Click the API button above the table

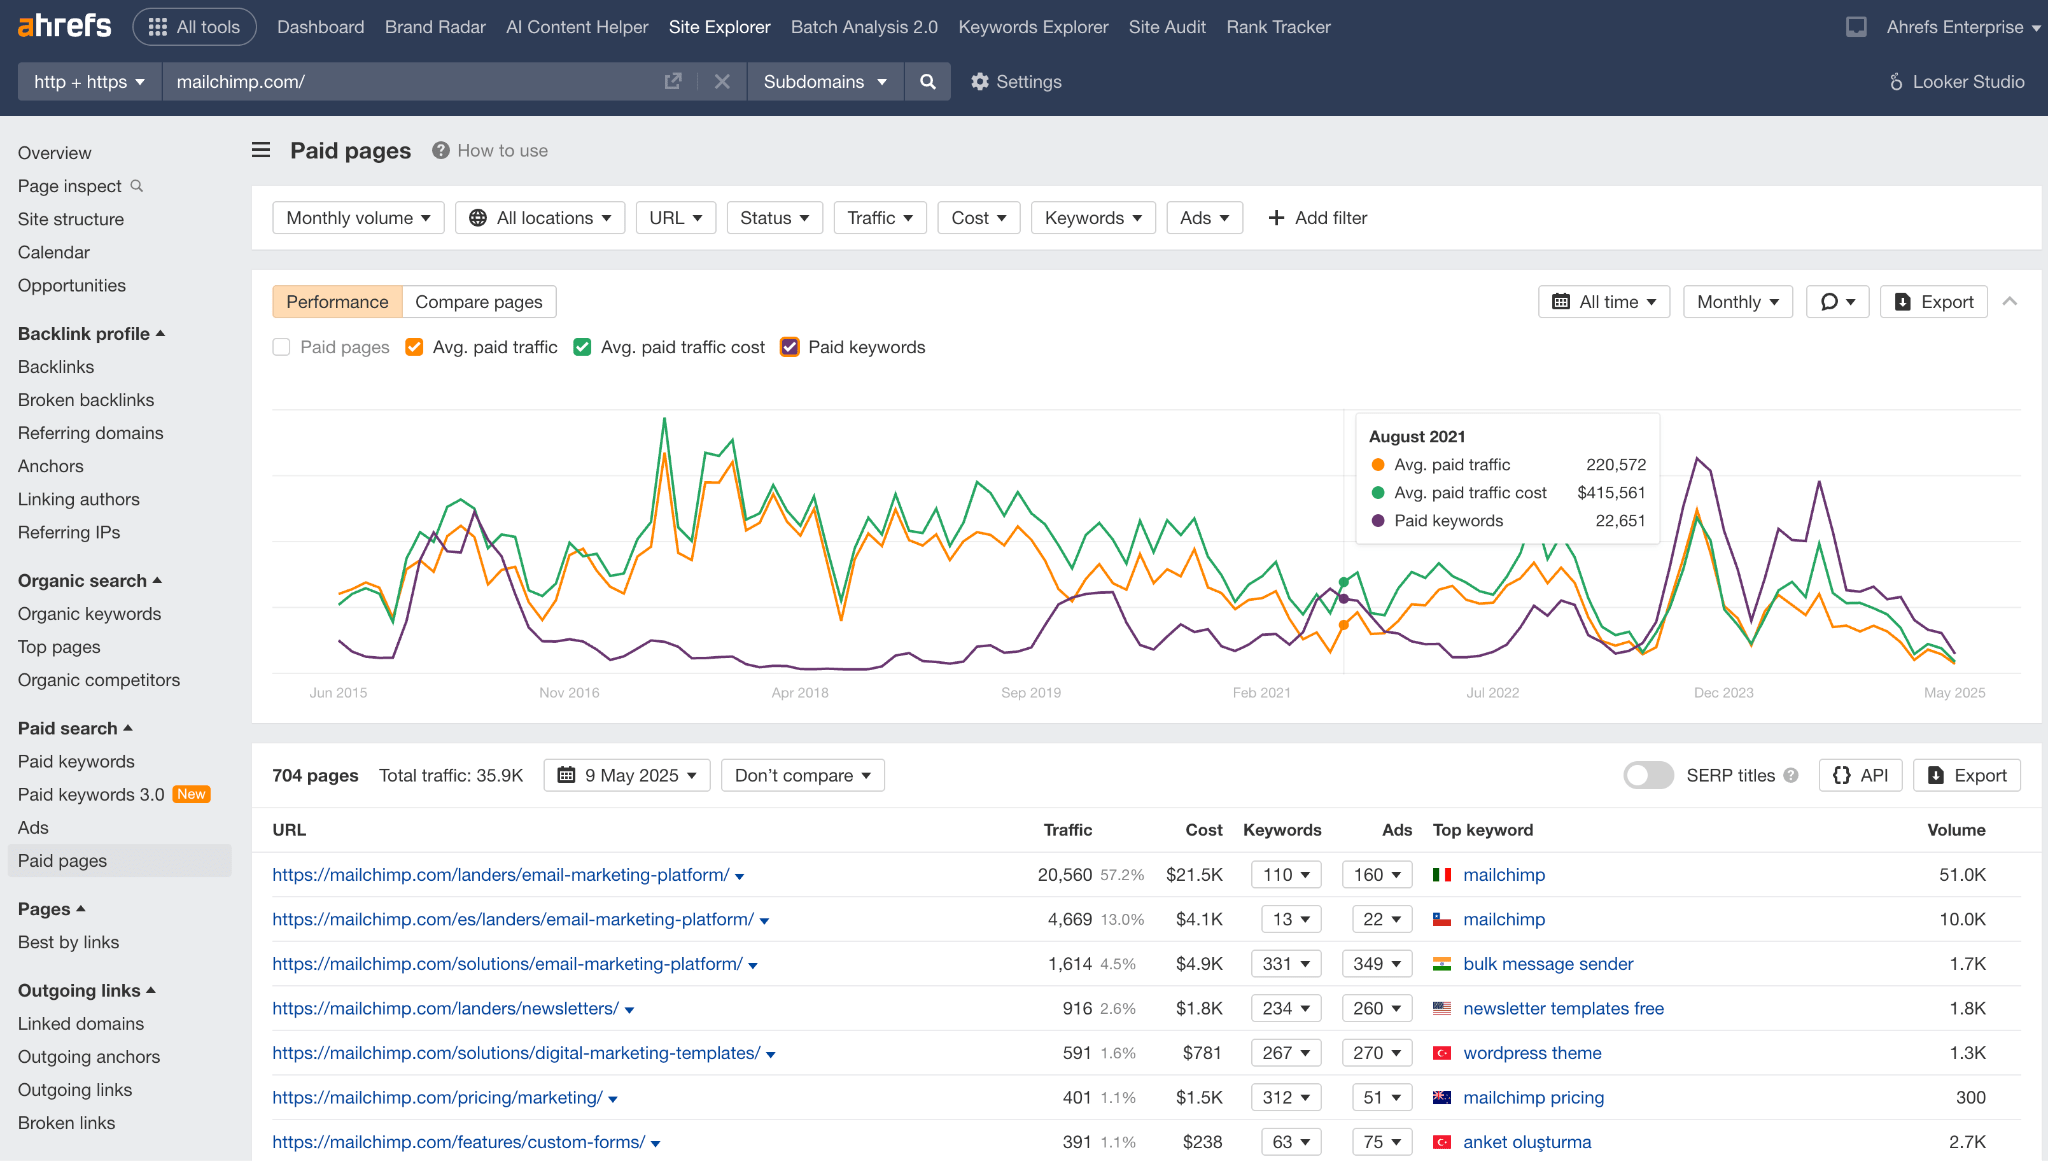click(x=1860, y=775)
